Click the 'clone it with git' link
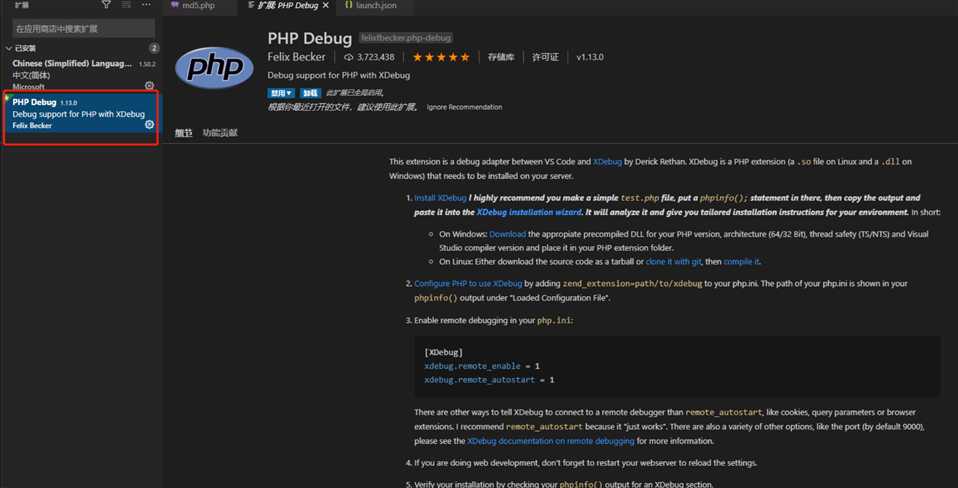958x488 pixels. (x=674, y=262)
